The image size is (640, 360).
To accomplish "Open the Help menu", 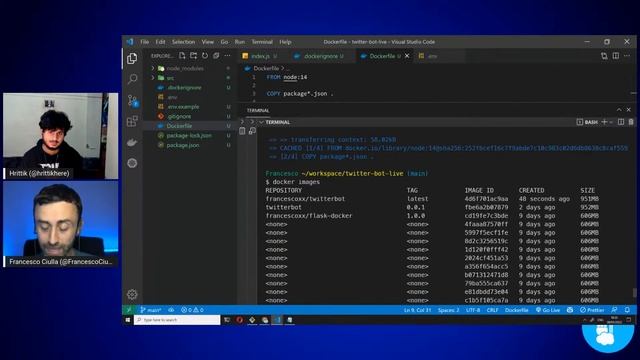I will coord(285,42).
